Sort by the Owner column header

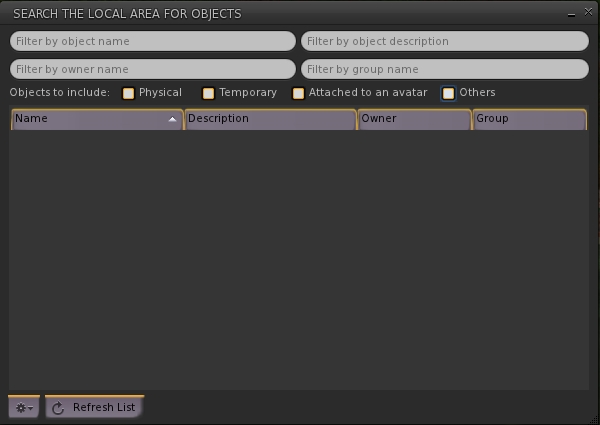[x=414, y=119]
